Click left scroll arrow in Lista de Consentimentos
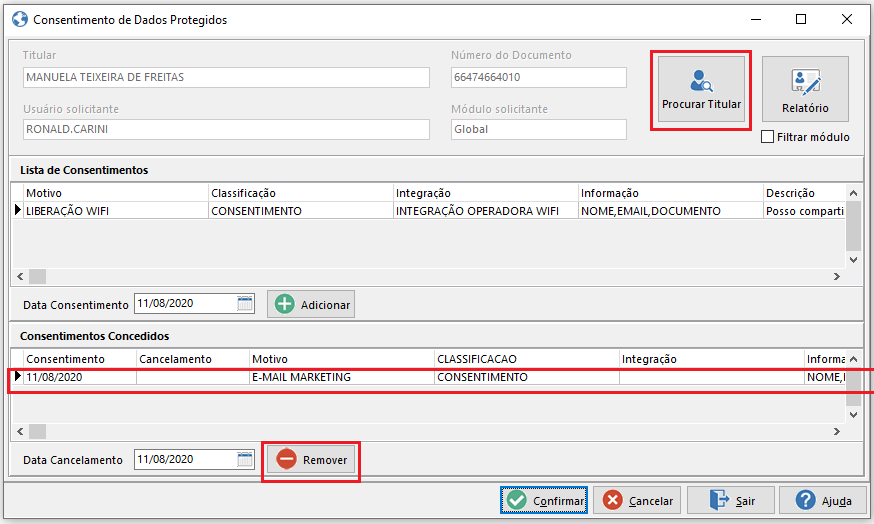The height and width of the screenshot is (524, 874). (x=20, y=276)
